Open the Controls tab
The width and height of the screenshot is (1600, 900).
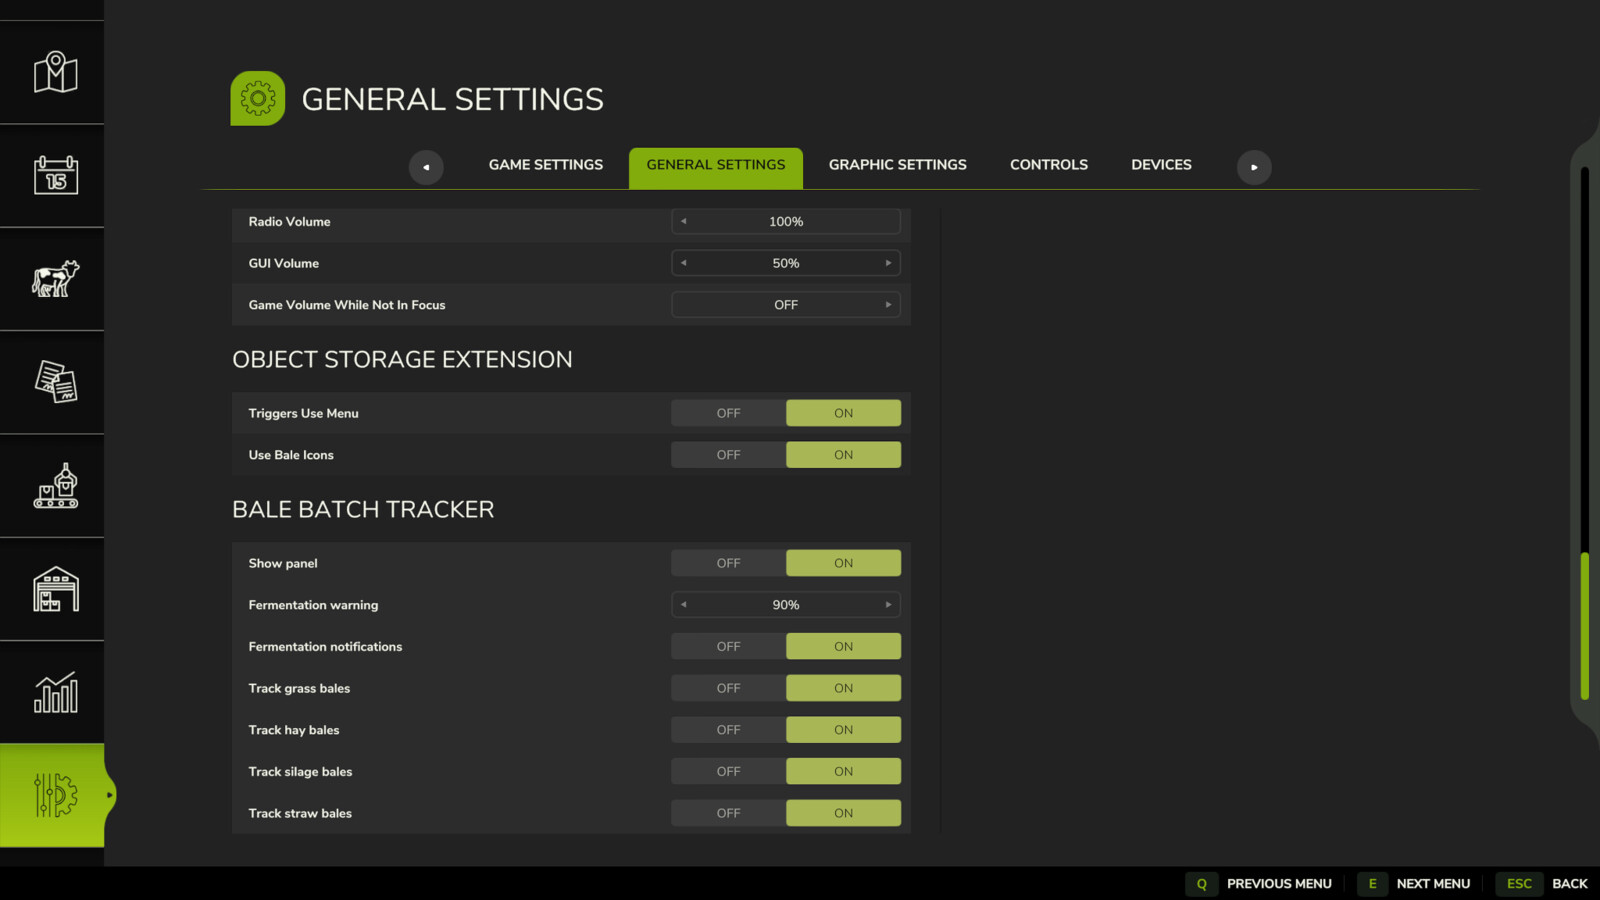pyautogui.click(x=1049, y=165)
